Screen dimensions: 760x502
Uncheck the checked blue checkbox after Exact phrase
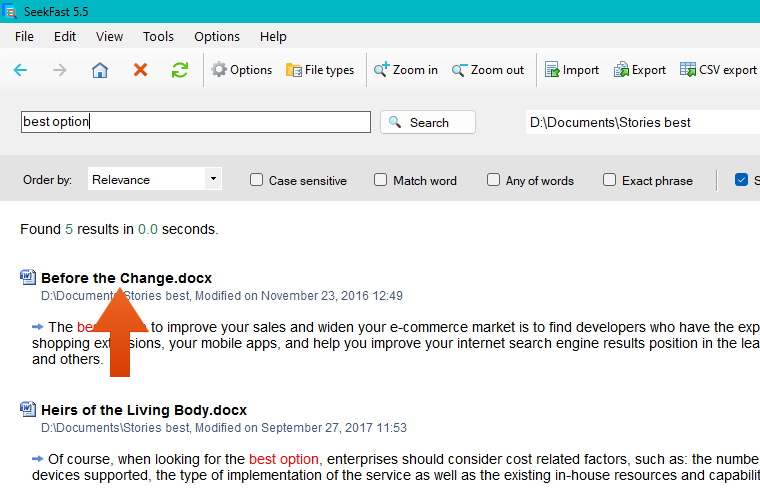click(x=741, y=180)
